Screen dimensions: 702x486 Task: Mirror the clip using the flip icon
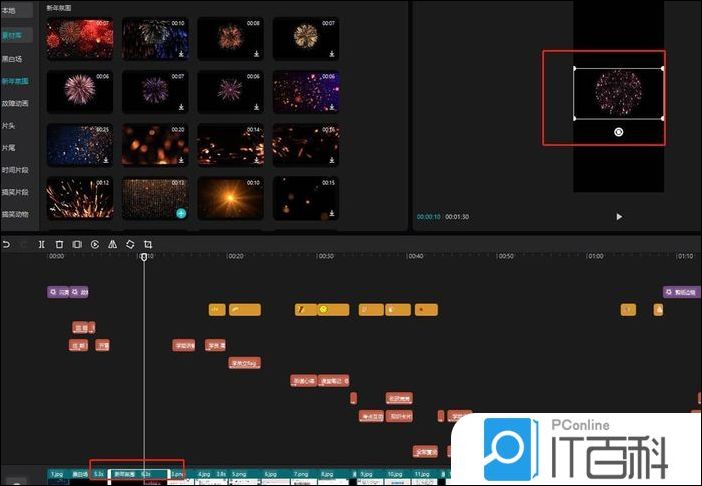click(112, 244)
